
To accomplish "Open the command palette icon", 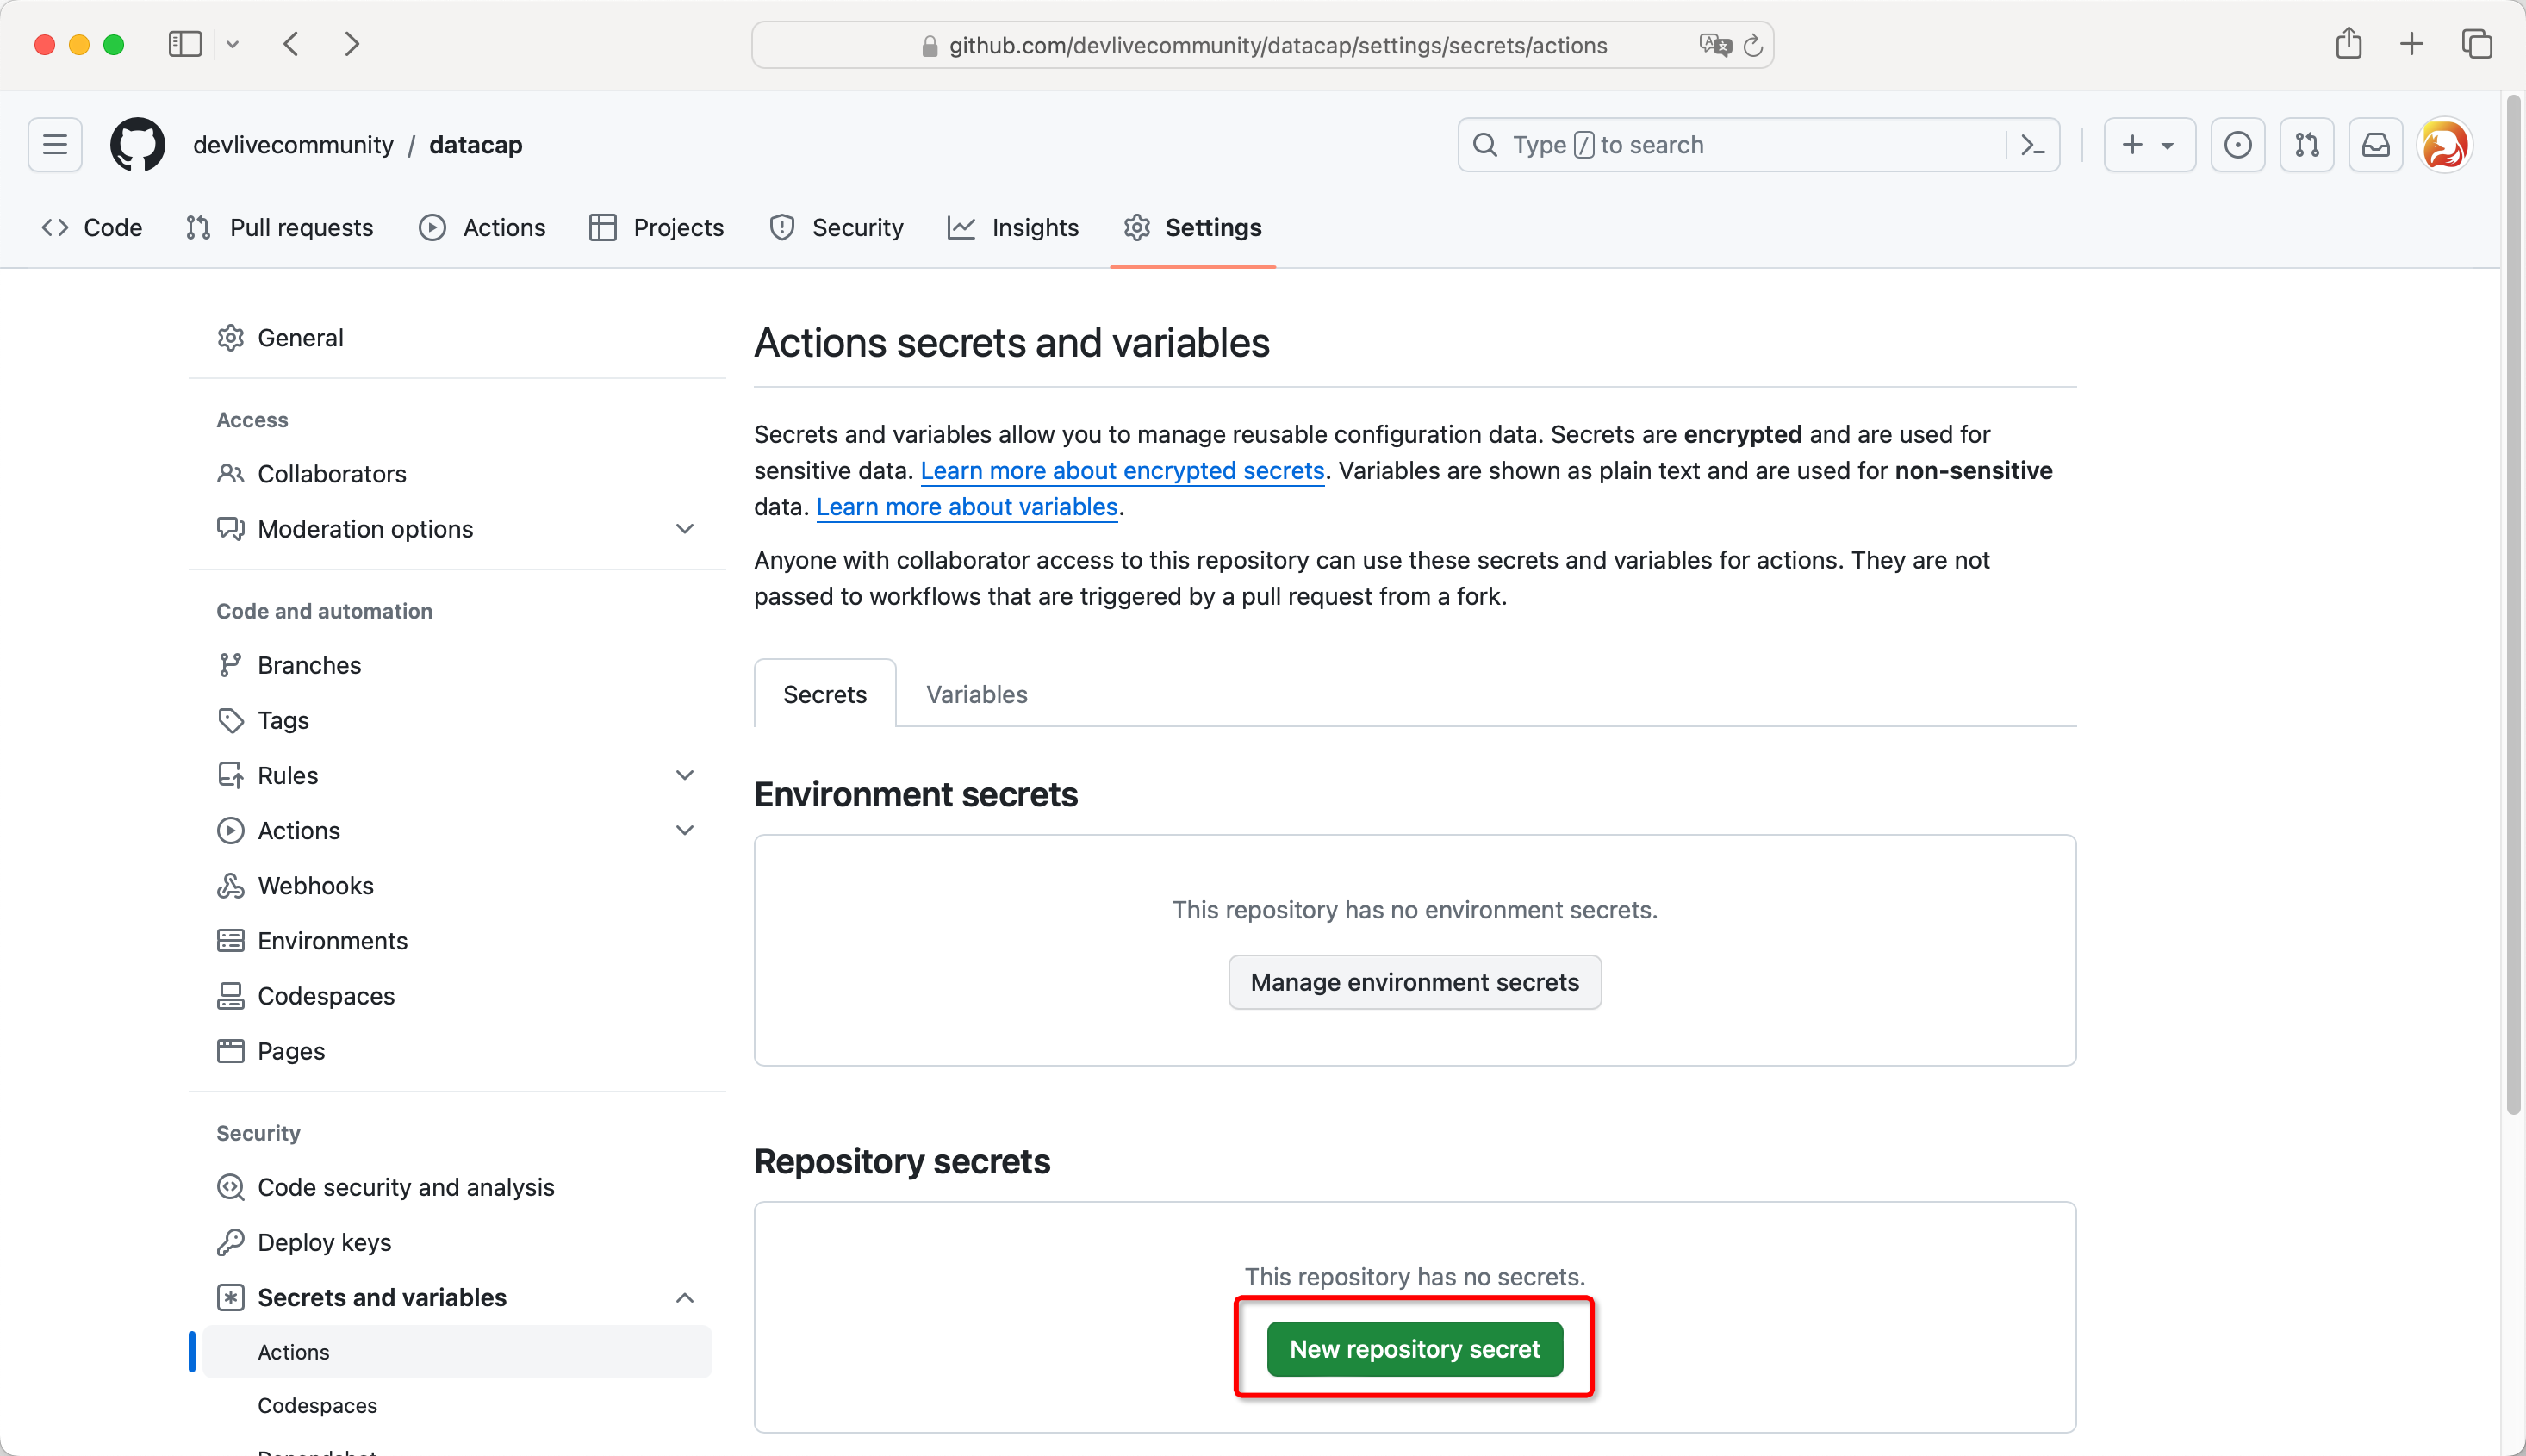I will click(x=2032, y=145).
